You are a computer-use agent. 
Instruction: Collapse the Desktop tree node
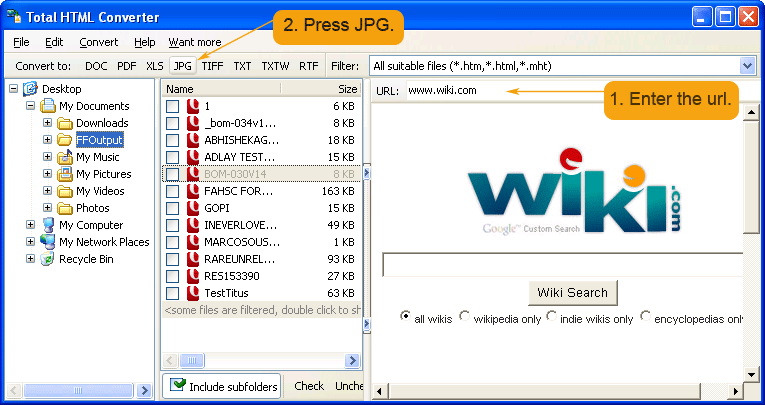click(14, 89)
